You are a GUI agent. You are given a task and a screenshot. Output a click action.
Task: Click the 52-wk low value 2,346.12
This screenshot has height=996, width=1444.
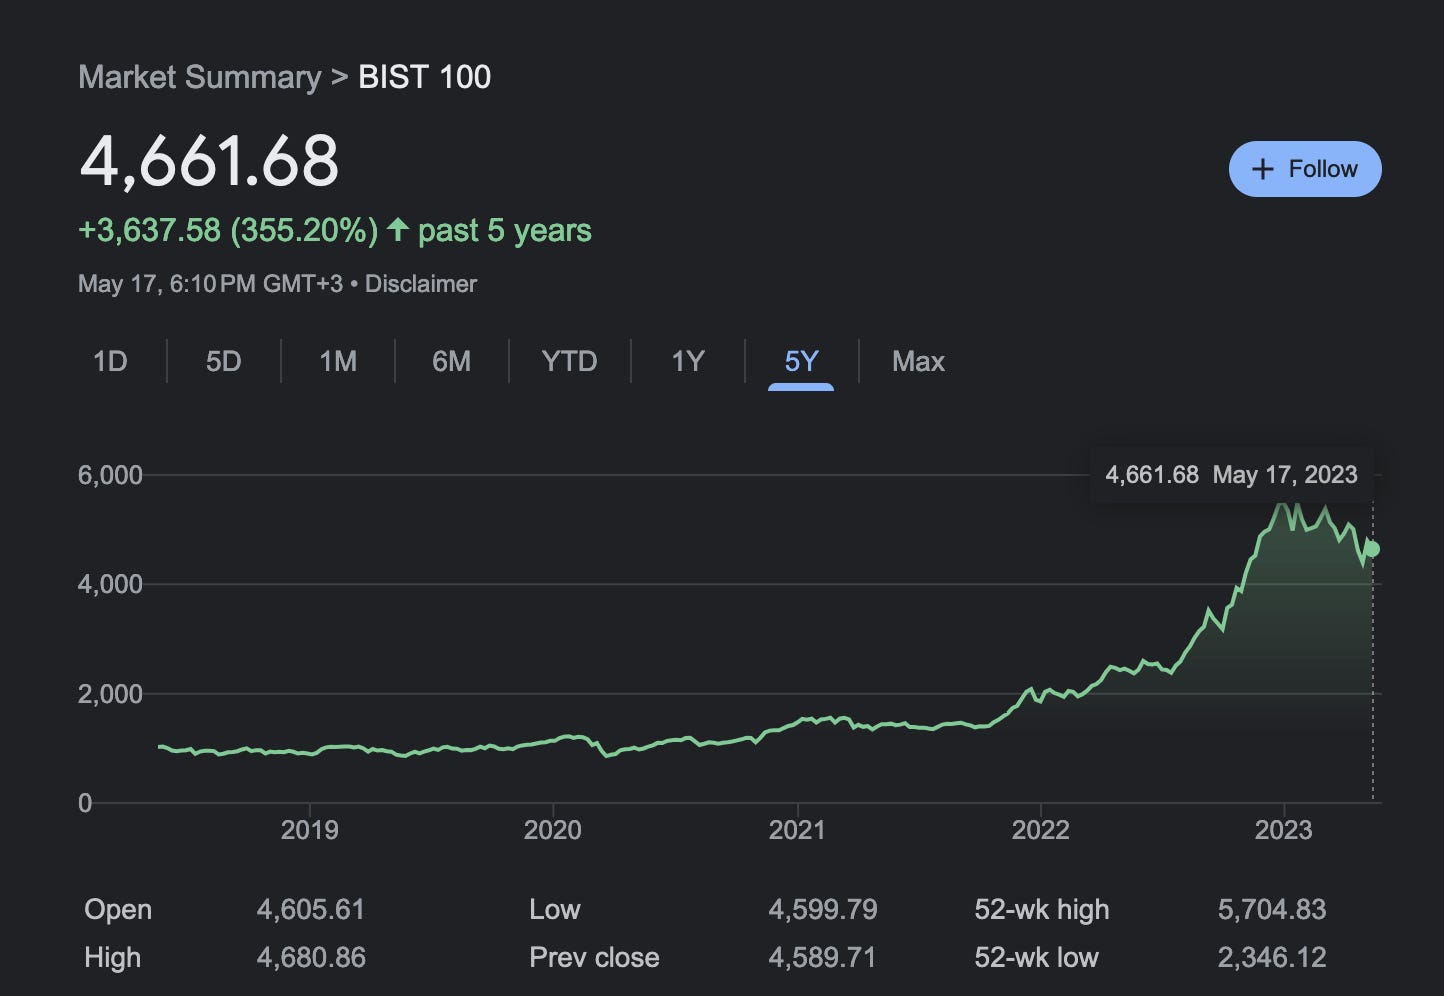(x=1272, y=957)
